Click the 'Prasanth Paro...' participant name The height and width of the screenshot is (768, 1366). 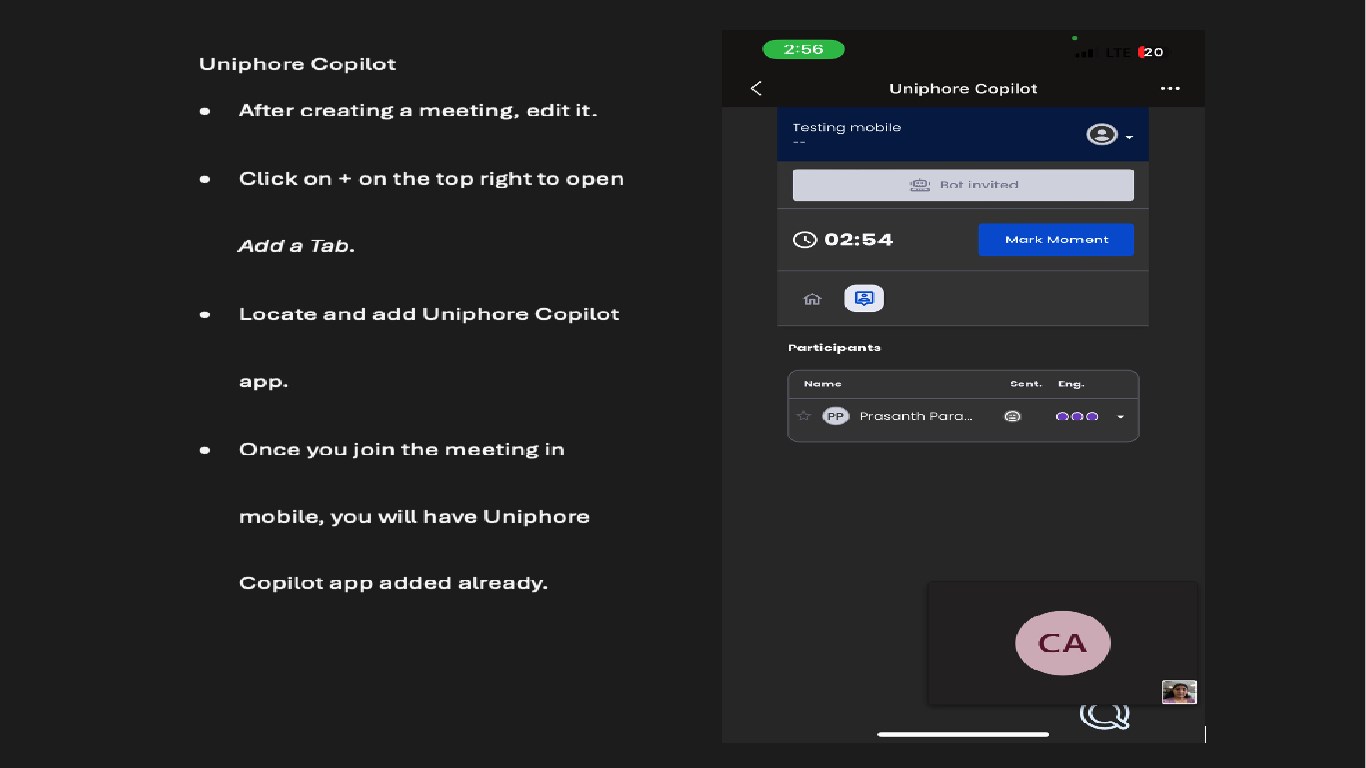click(x=916, y=416)
